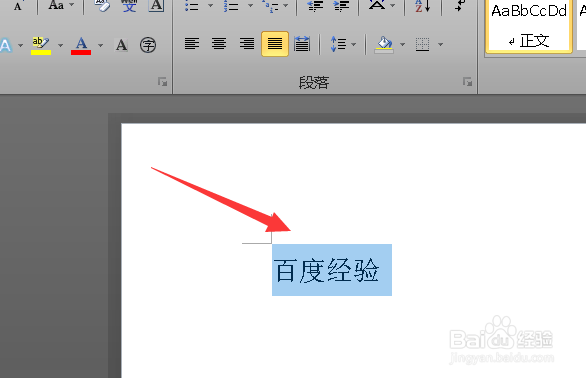Image resolution: width=586 pixels, height=378 pixels.
Task: Expand the Numbering dropdown arrow
Action: coord(250,5)
